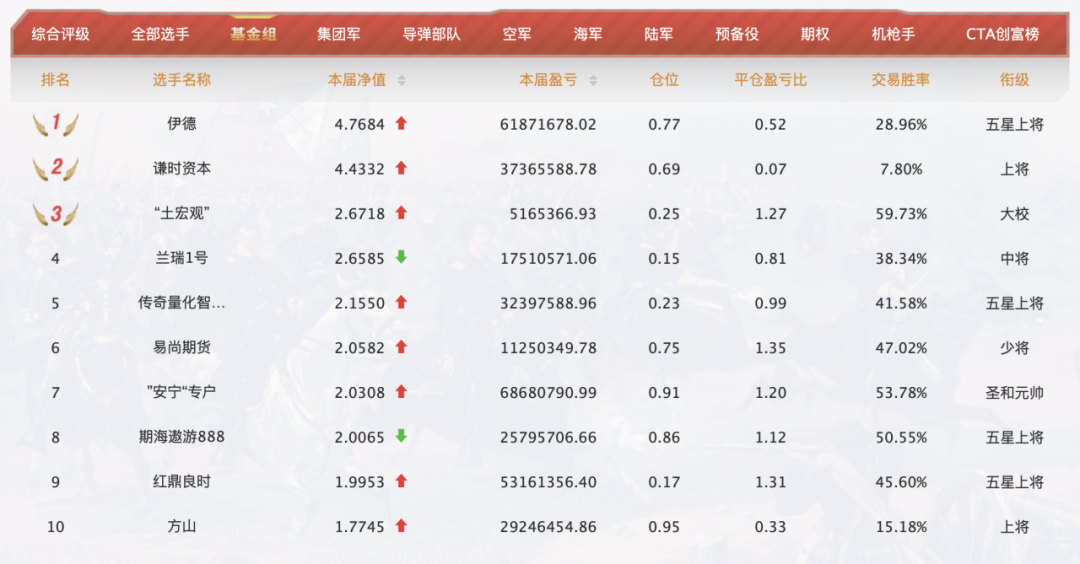Click profit-loss ratio 1.35
This screenshot has width=1080, height=564.
[770, 348]
